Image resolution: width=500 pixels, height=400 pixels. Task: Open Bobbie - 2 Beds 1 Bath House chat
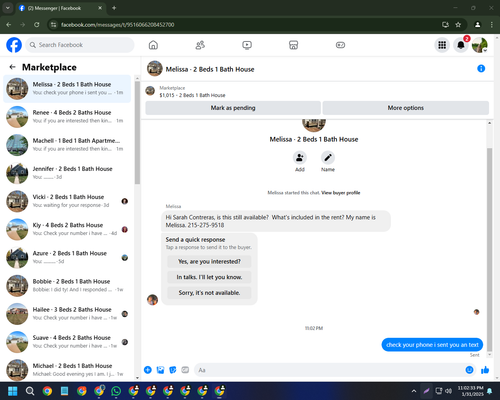[x=67, y=286]
